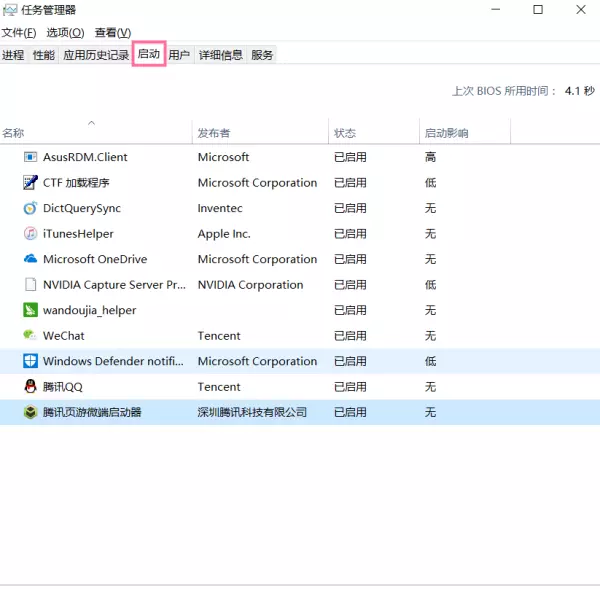Select the 腾讯QQ entry name
Screen dimensions: 600x589
62,387
